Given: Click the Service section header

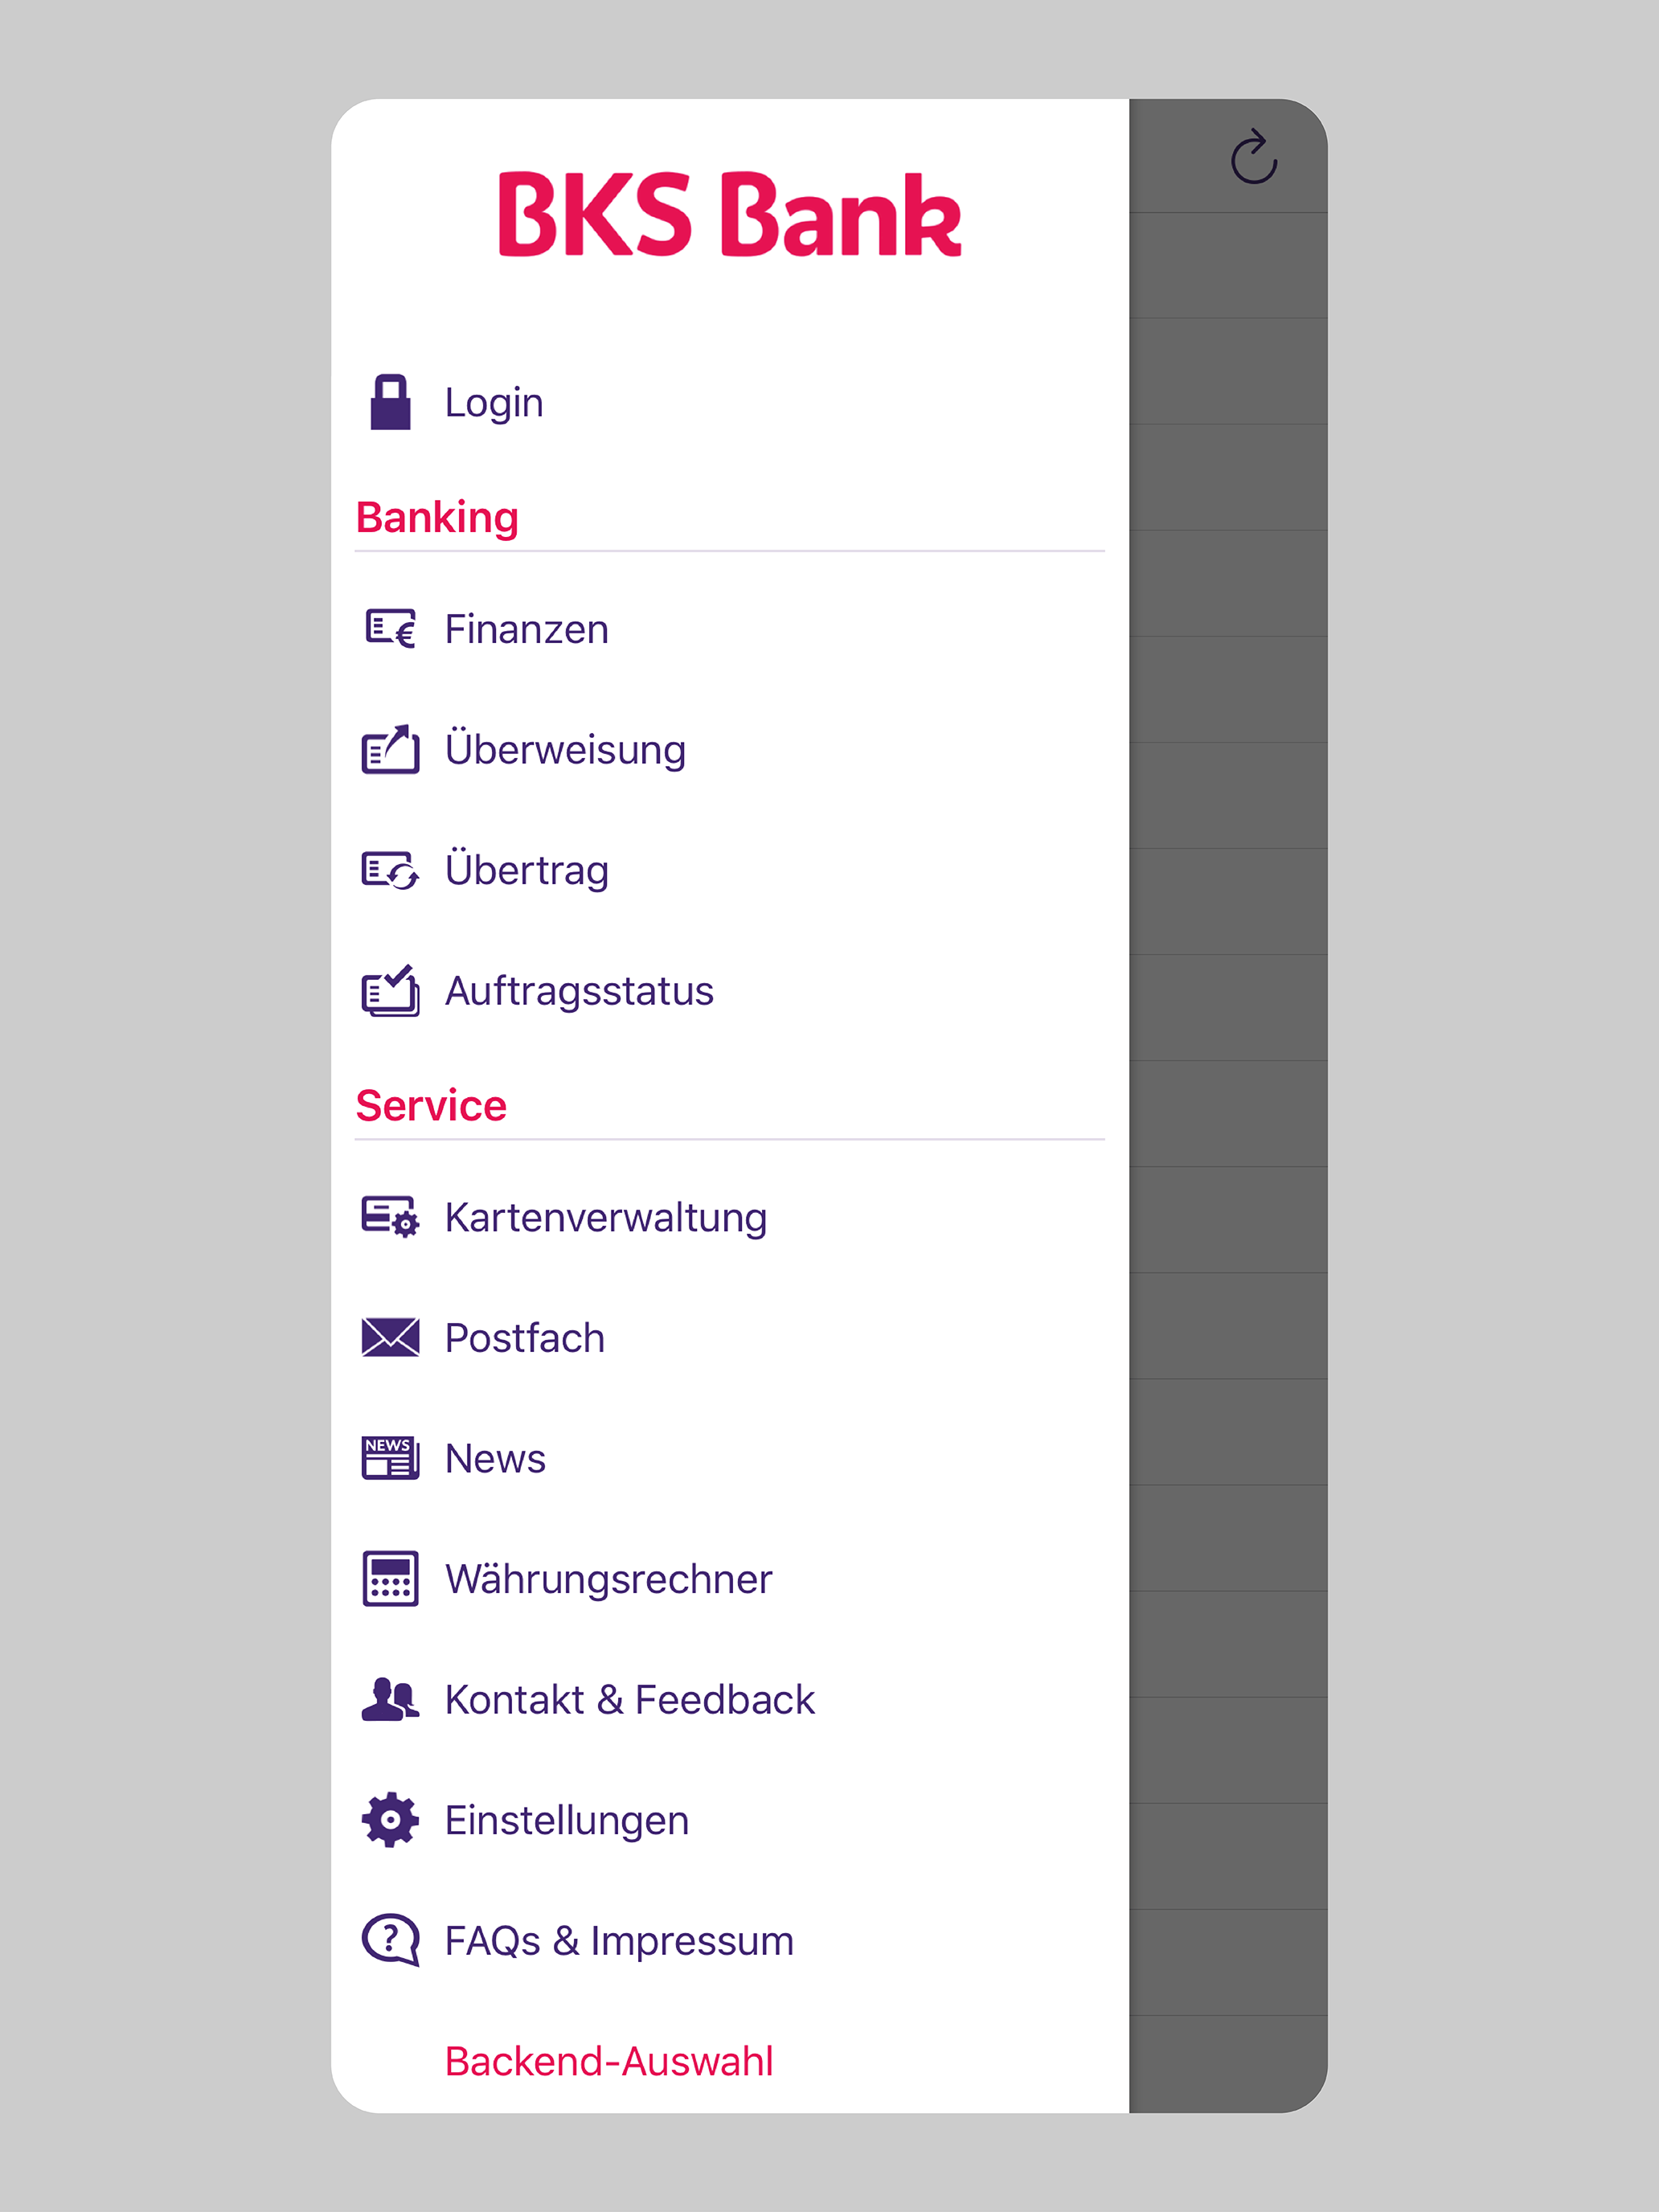Looking at the screenshot, I should (431, 1105).
